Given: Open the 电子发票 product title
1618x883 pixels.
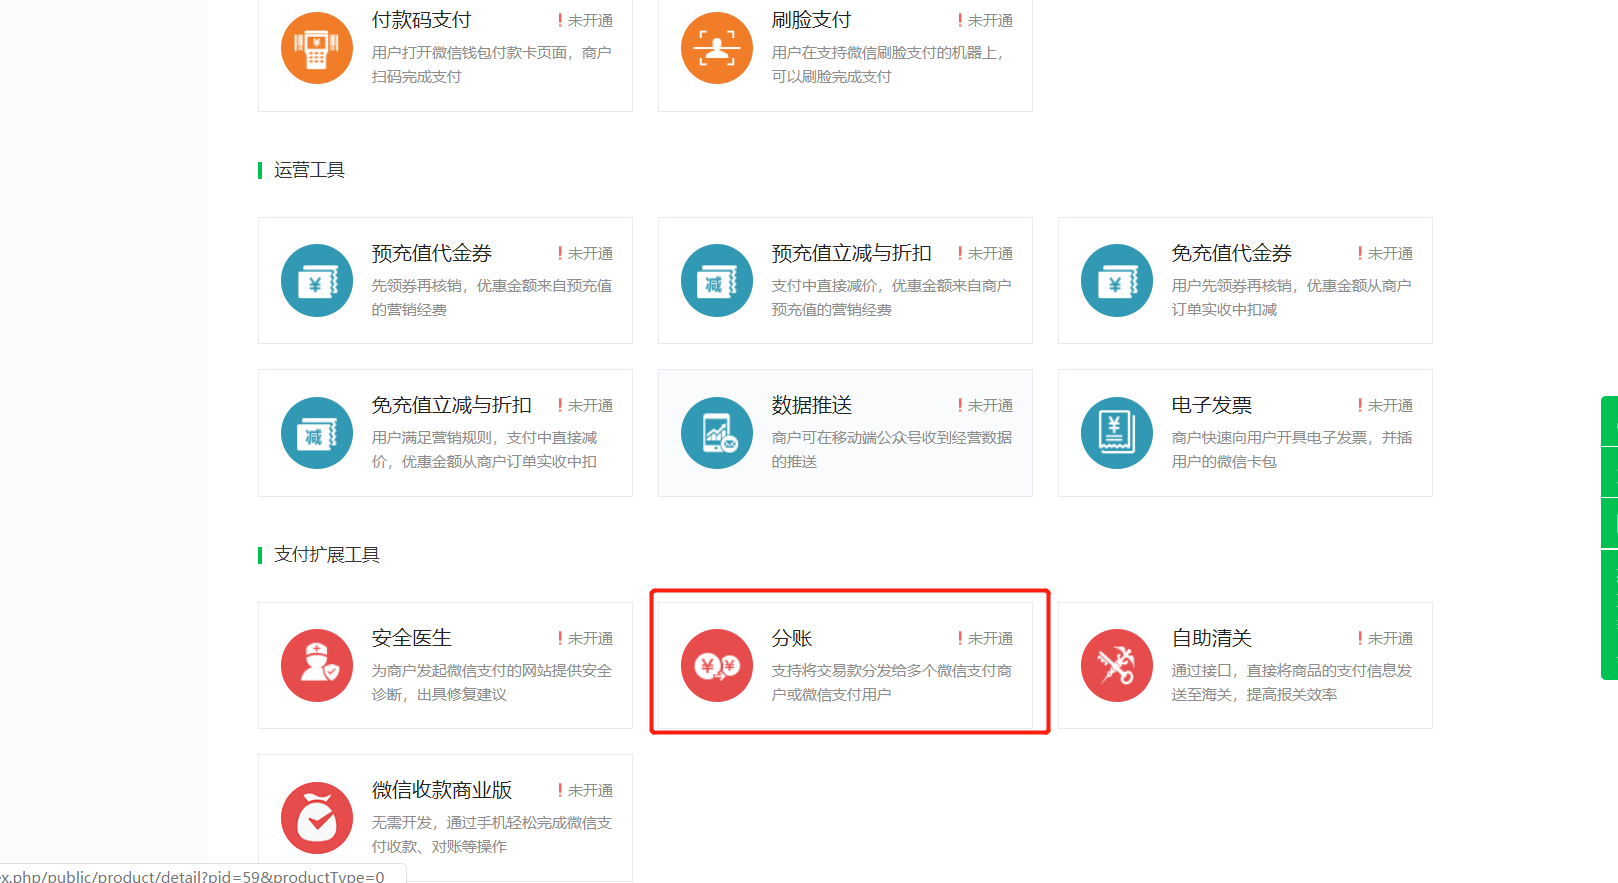Looking at the screenshot, I should point(1211,406).
